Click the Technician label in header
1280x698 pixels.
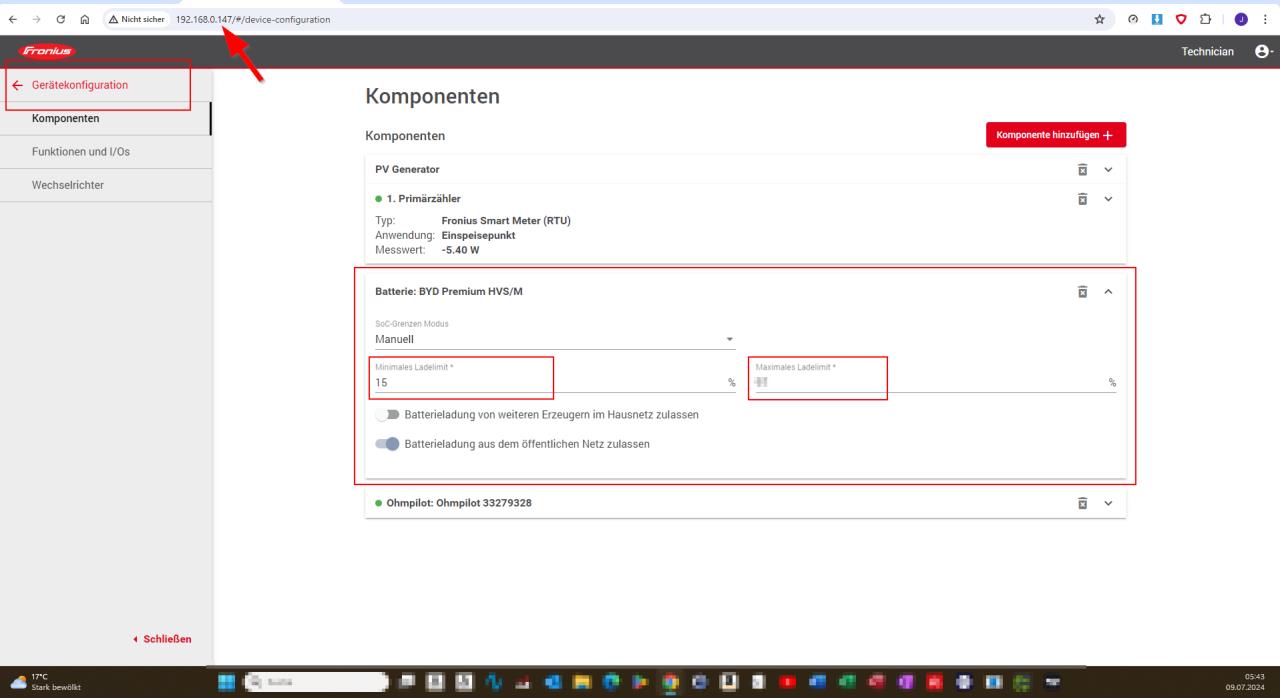pyautogui.click(x=1207, y=51)
